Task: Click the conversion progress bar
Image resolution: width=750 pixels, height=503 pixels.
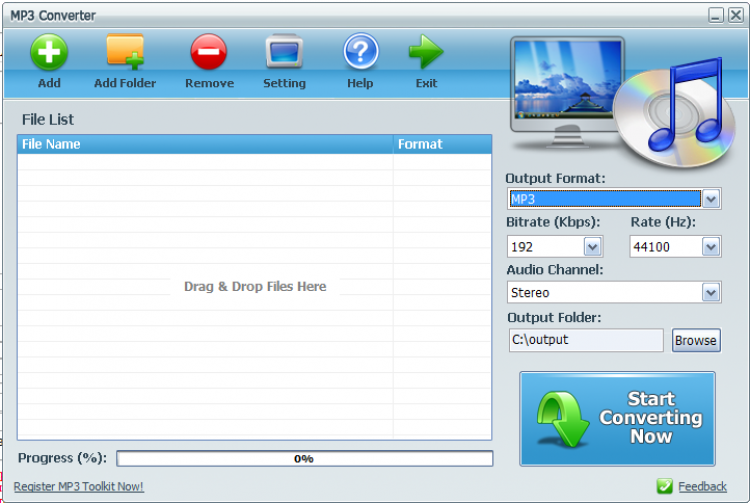Action: [305, 459]
